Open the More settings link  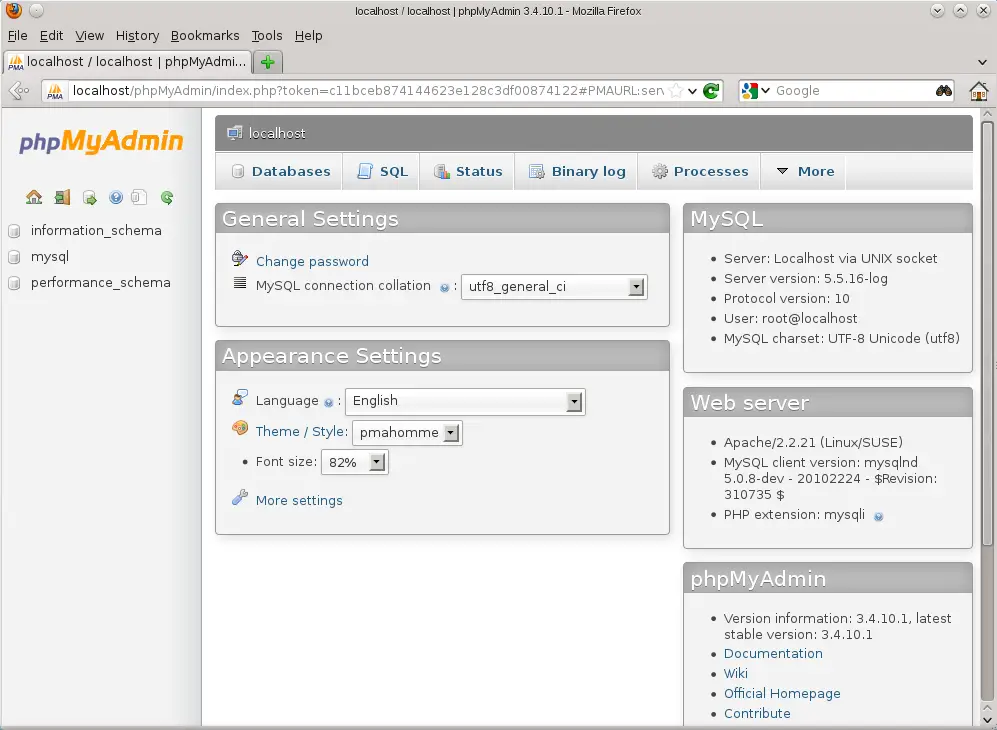click(299, 500)
